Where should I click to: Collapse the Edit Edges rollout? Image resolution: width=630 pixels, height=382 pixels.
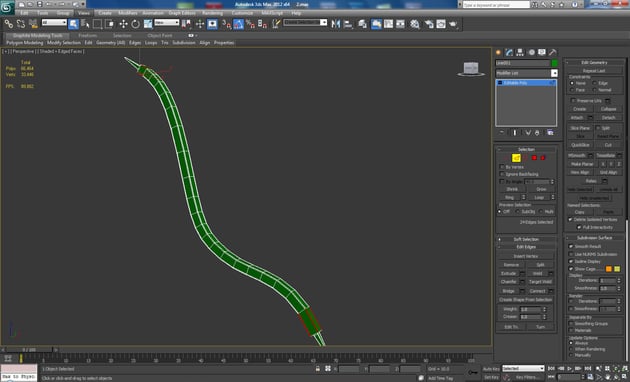(526, 247)
